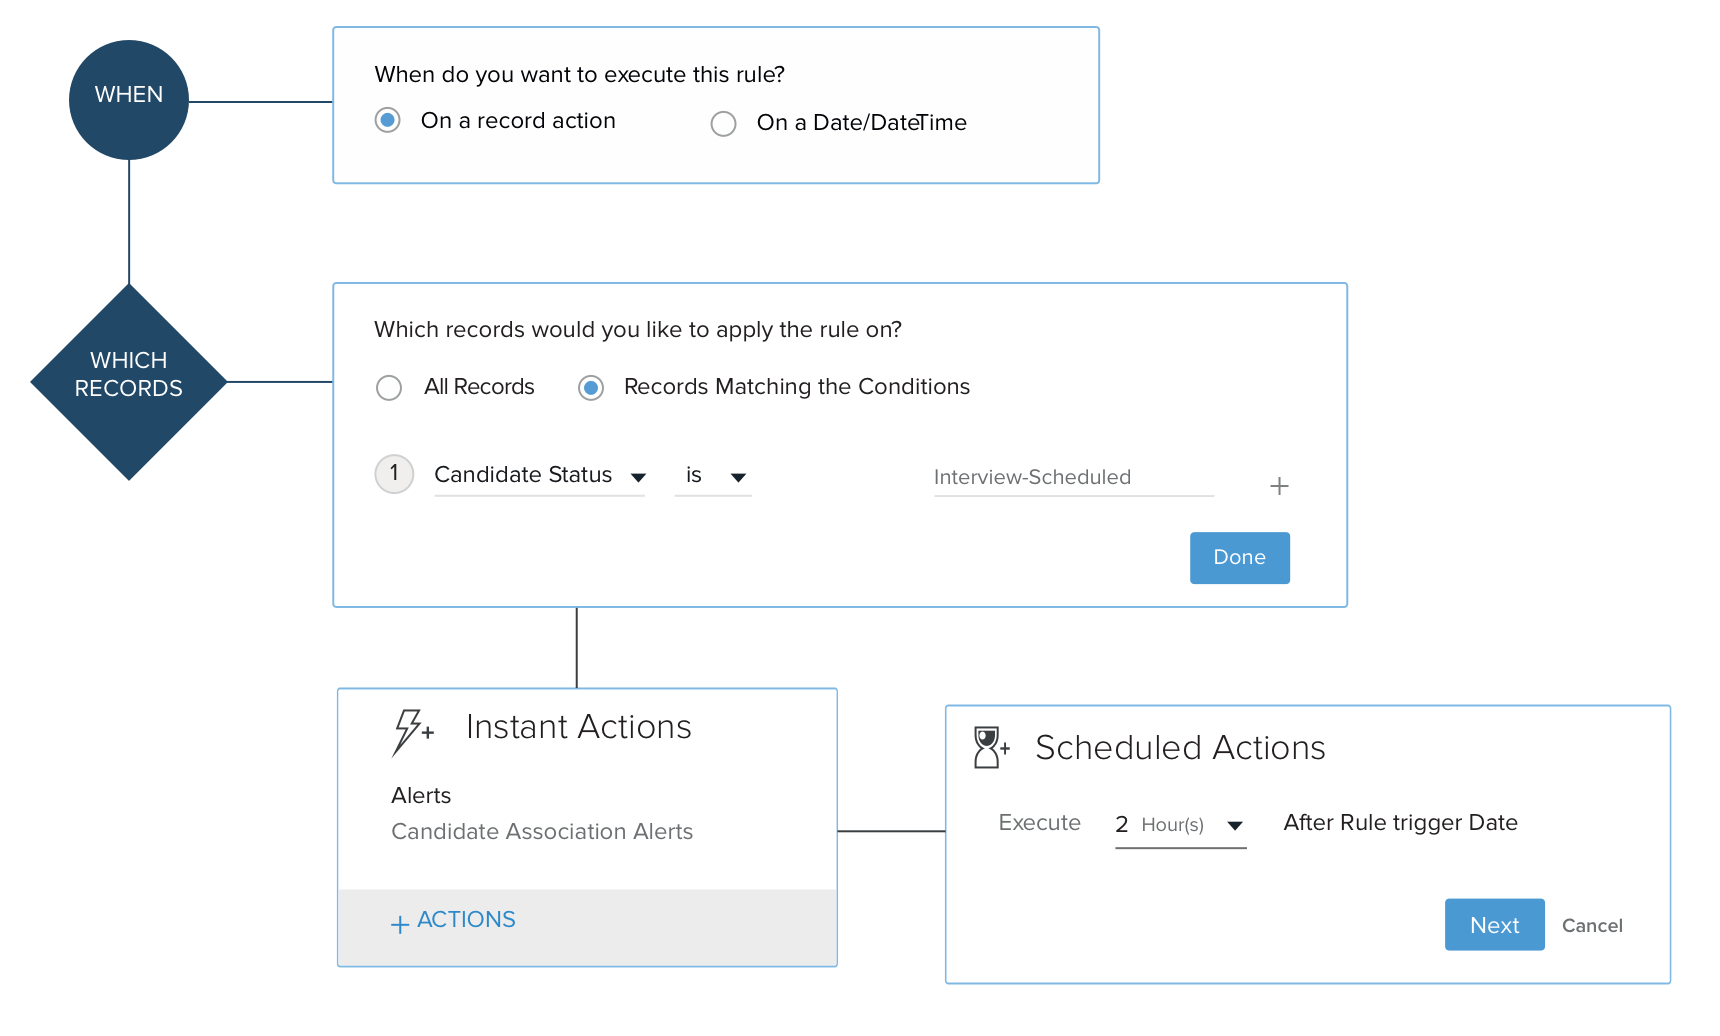Click the plus icon beside ACTIONS
The height and width of the screenshot is (1036, 1720).
(x=400, y=924)
